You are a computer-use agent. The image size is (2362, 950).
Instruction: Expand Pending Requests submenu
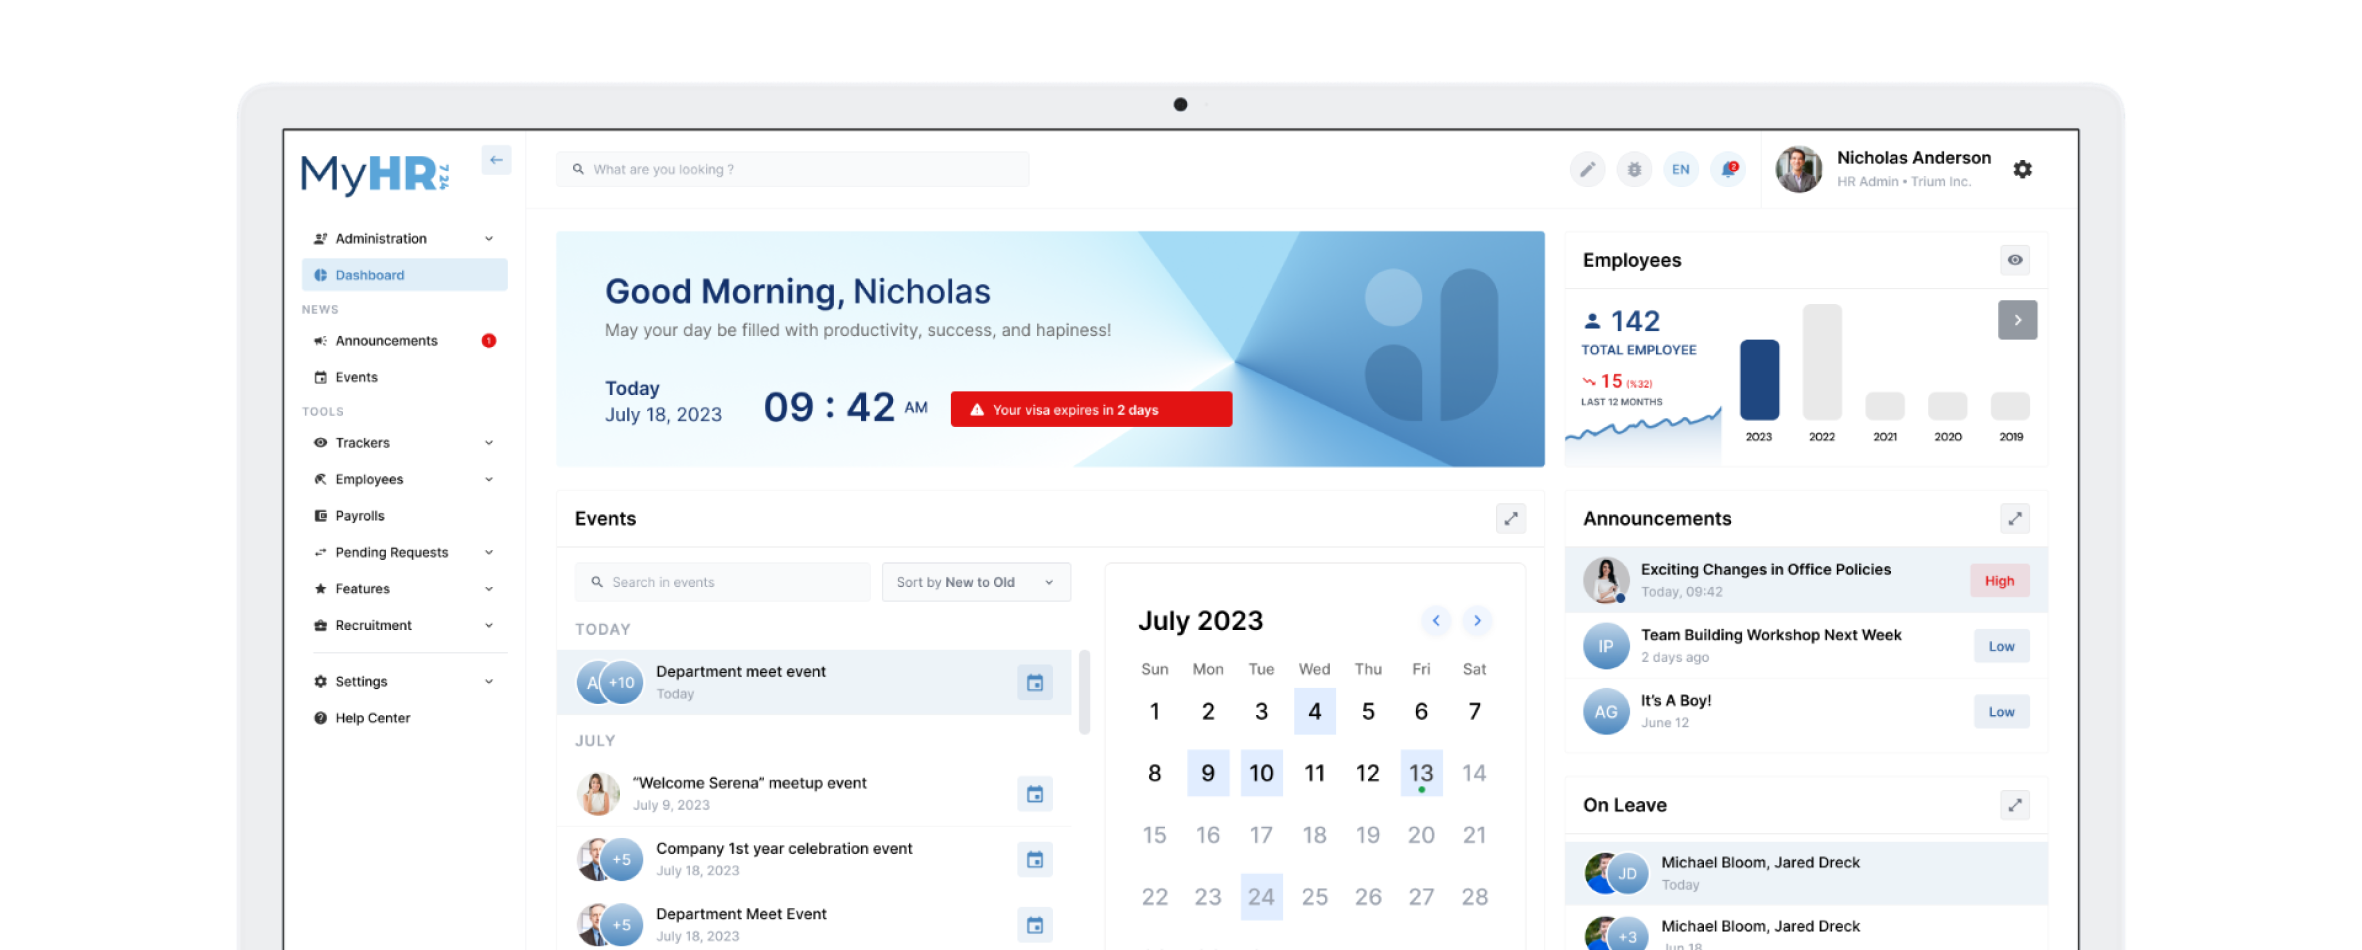404,552
